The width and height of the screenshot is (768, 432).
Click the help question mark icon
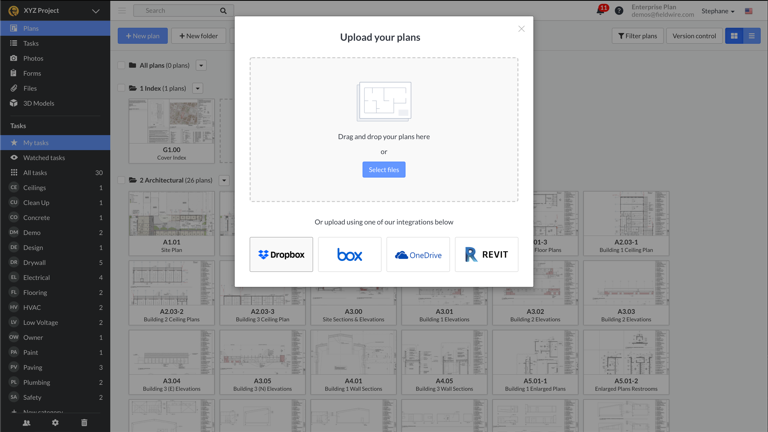[619, 11]
